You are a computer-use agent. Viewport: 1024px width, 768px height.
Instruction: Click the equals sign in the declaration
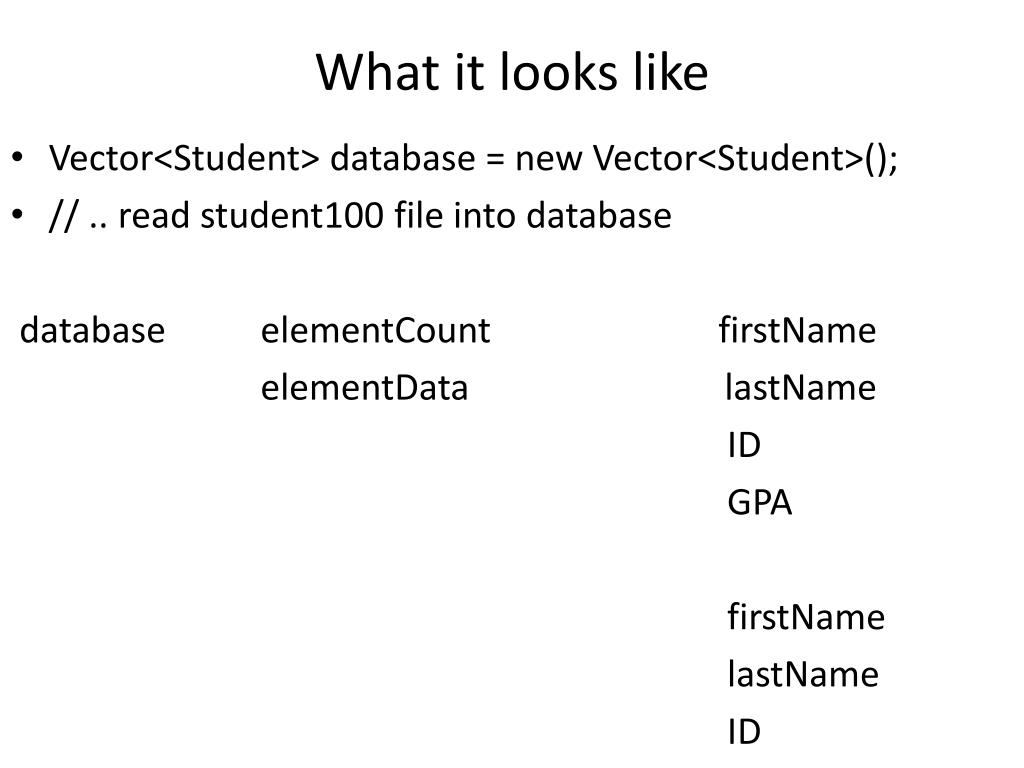point(496,160)
